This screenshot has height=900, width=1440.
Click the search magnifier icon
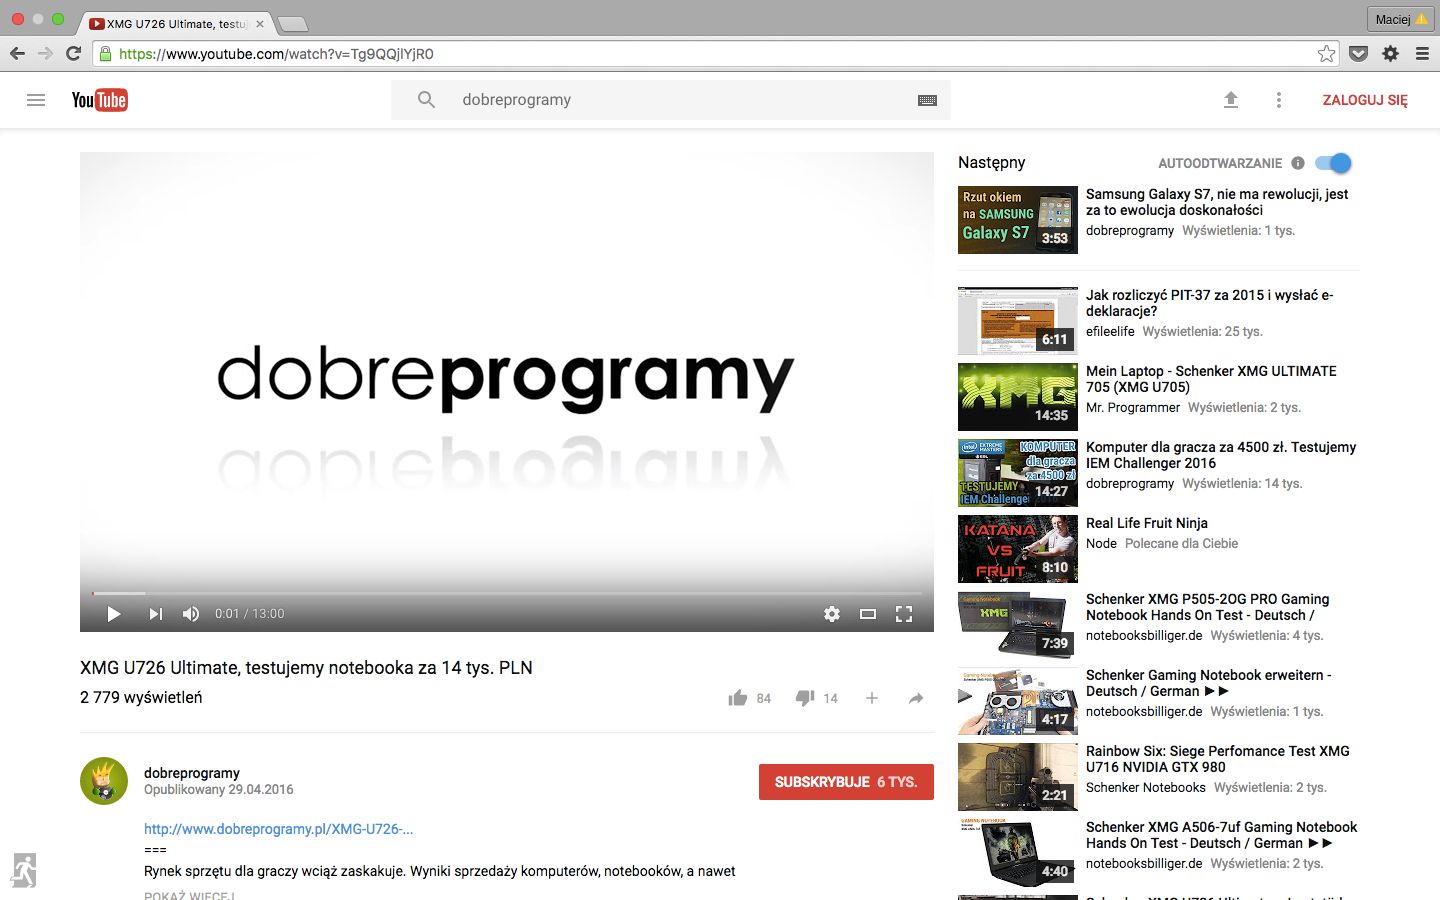point(426,100)
